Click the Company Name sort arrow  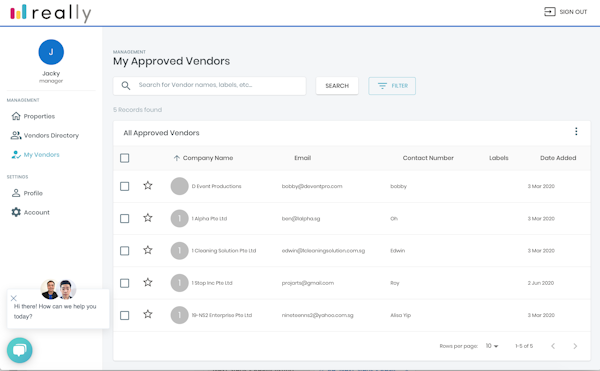(x=176, y=158)
